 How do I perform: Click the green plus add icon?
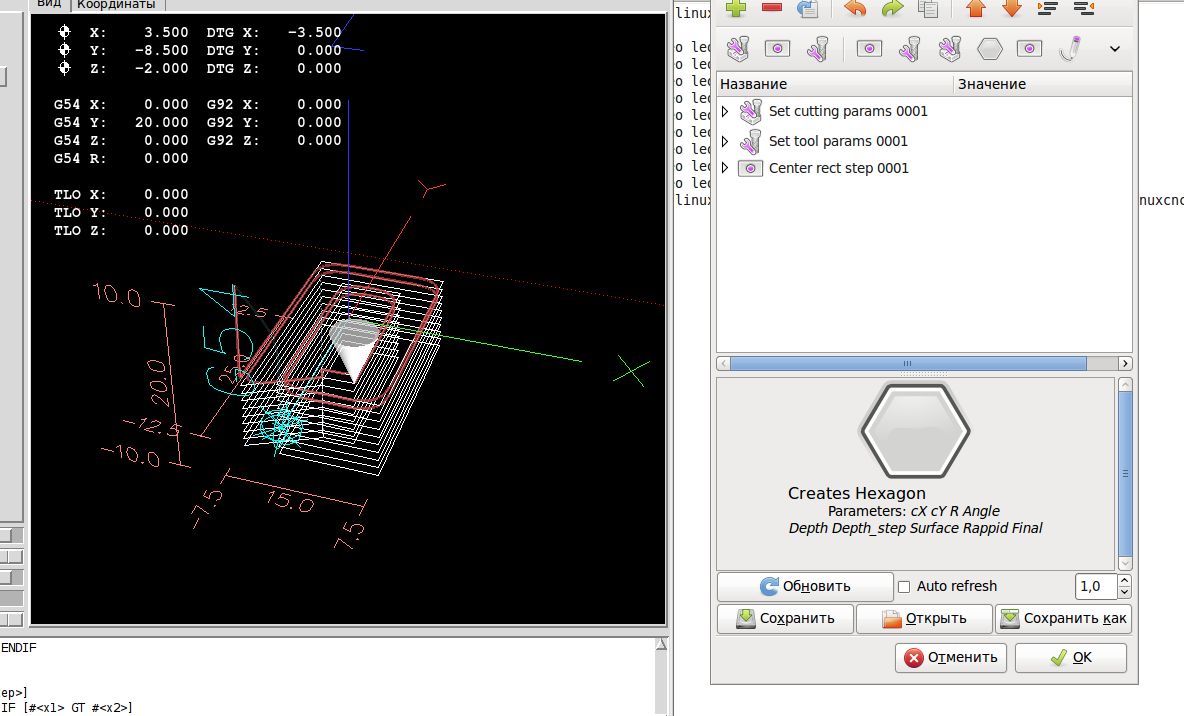(736, 9)
